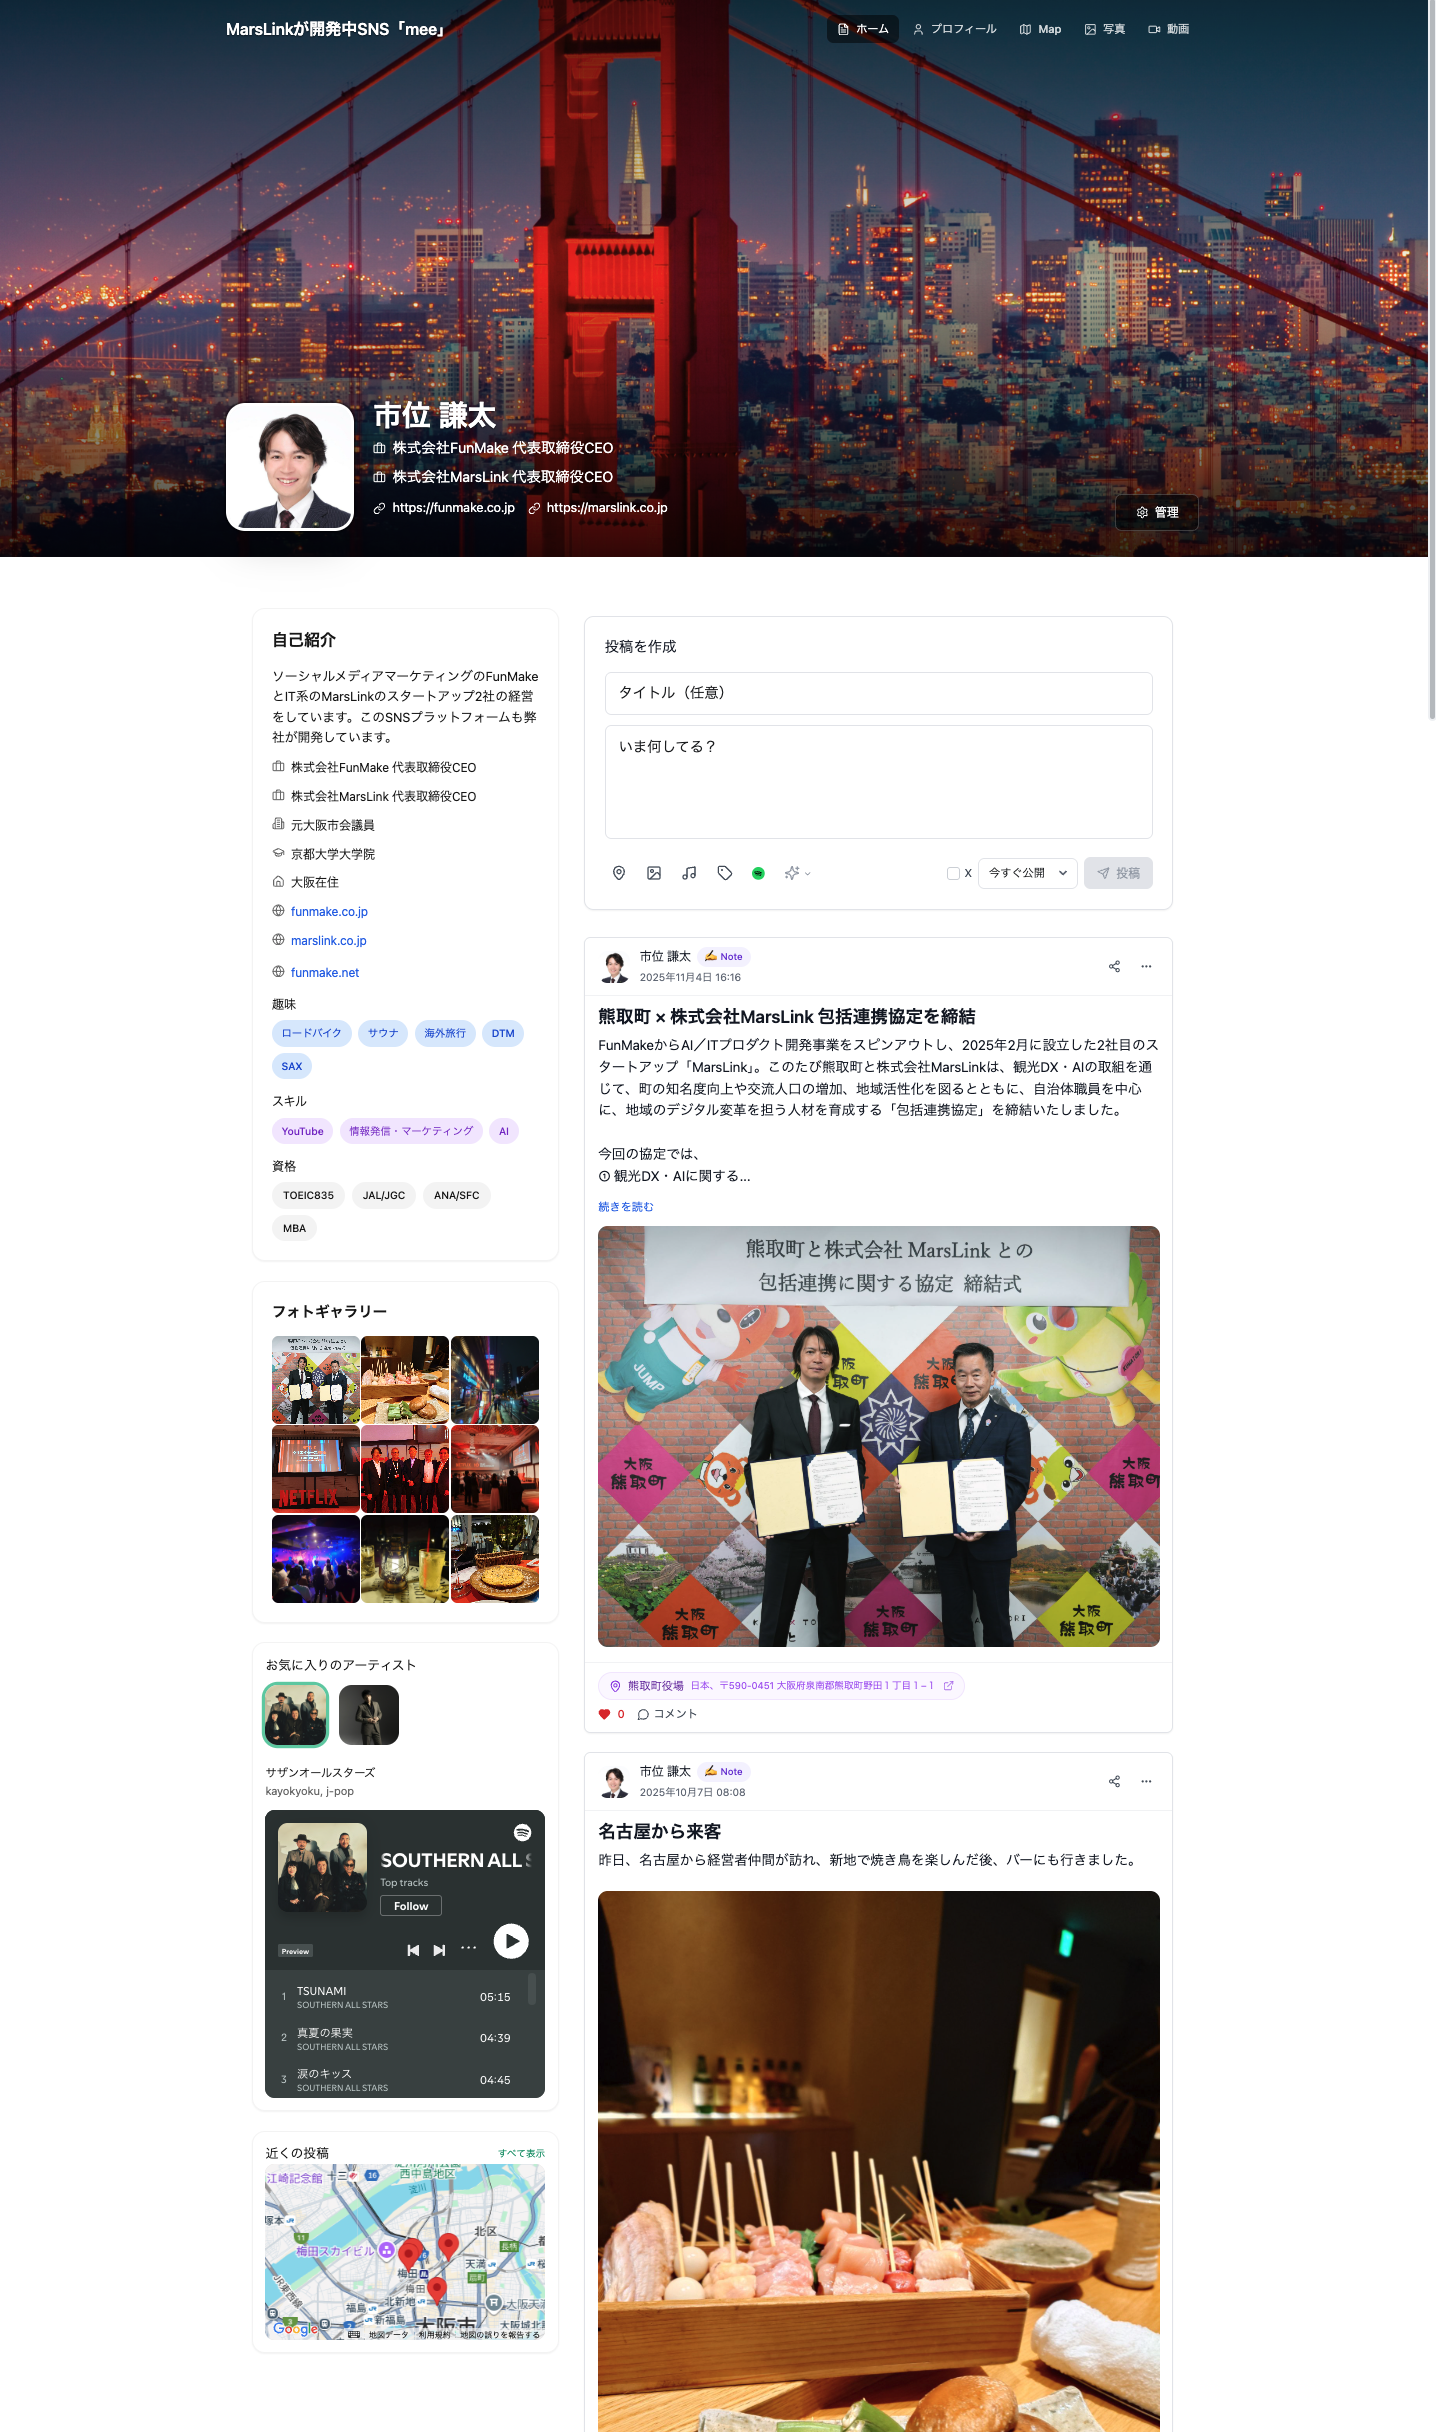Open the 写真 tab

1104,29
